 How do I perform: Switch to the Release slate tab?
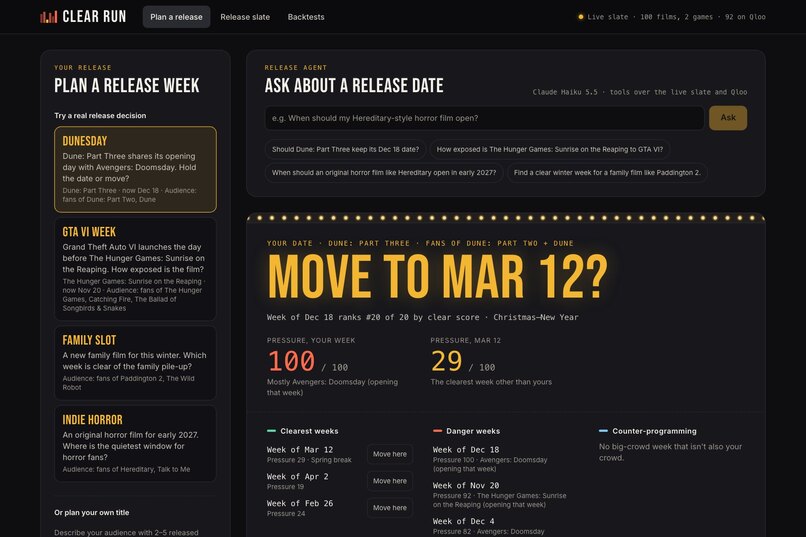click(245, 17)
